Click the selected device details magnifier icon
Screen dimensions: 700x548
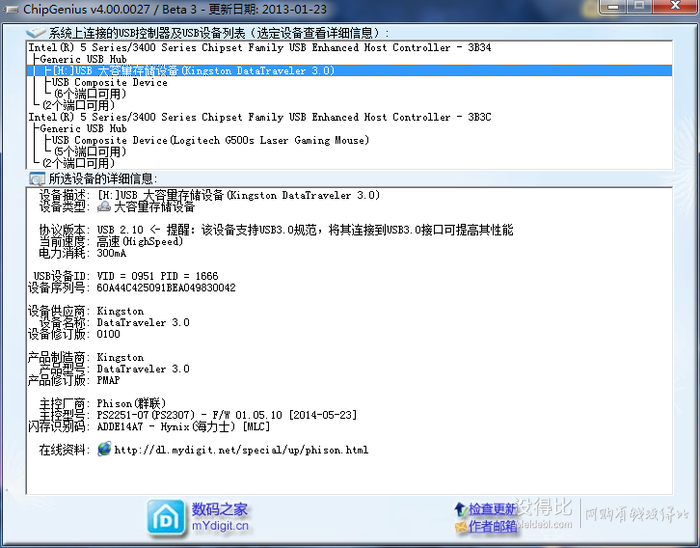point(37,179)
